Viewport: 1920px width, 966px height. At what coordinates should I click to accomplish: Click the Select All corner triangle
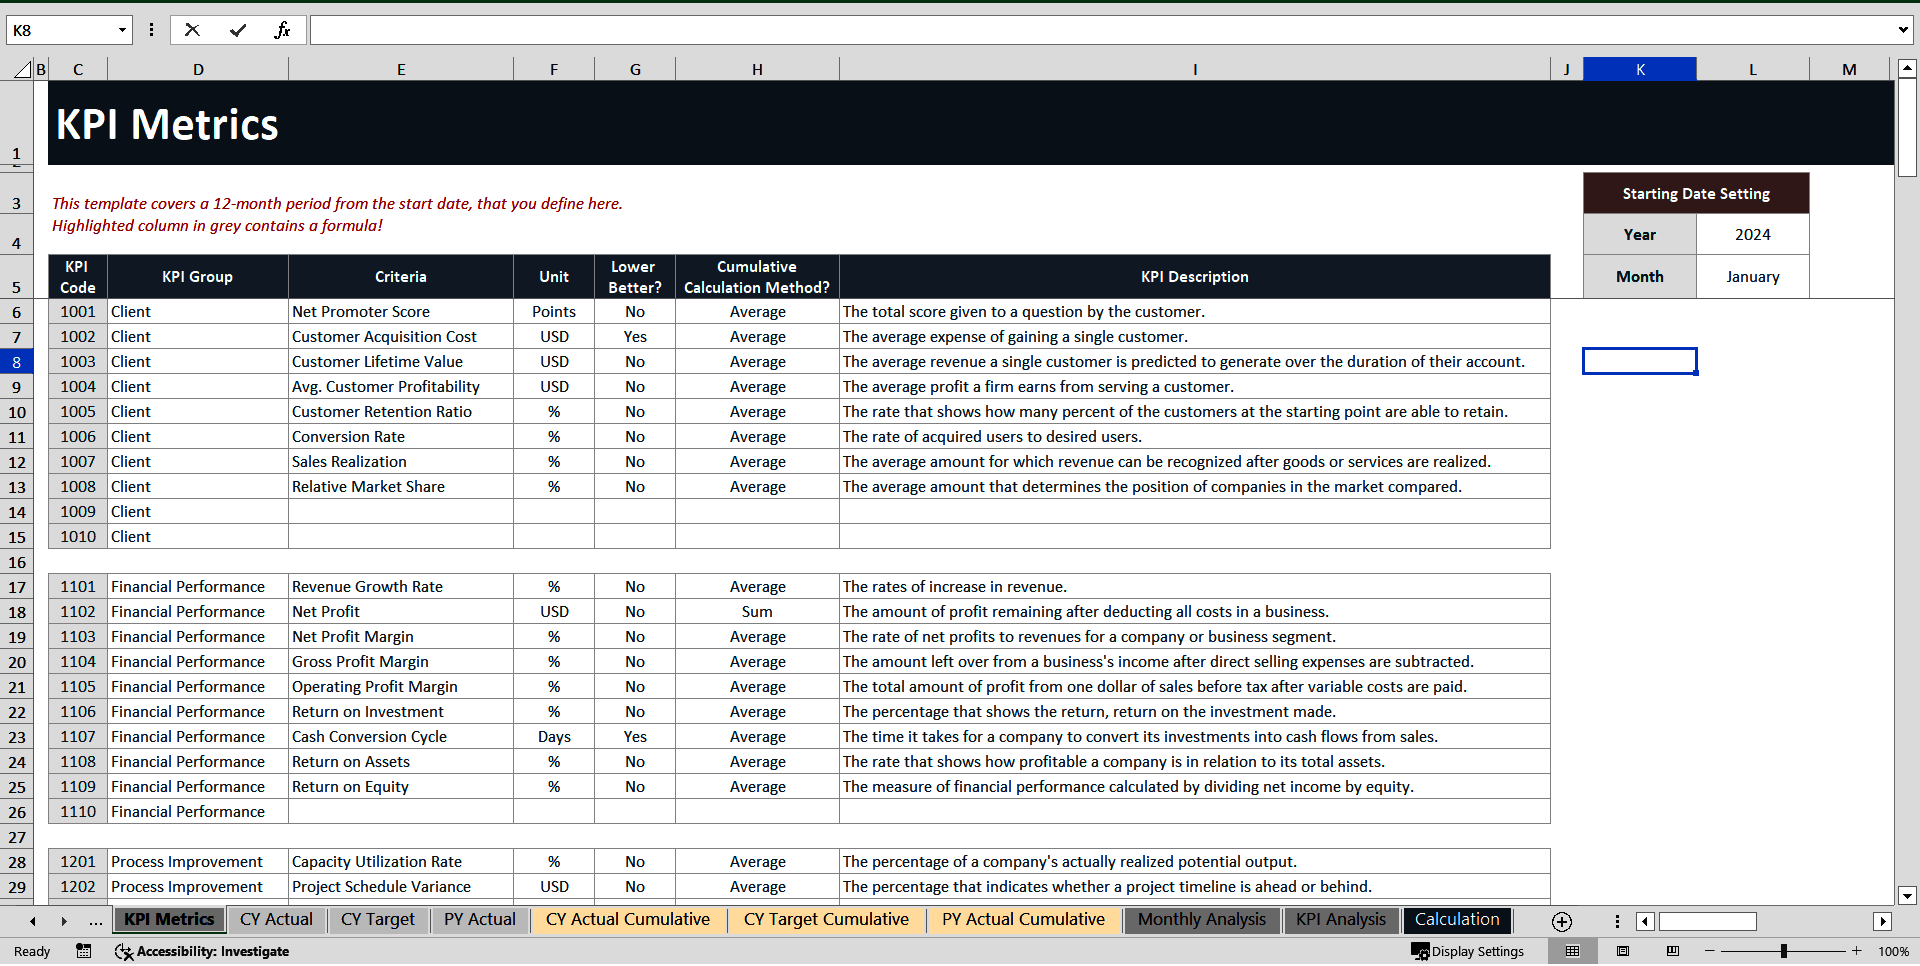(x=22, y=69)
